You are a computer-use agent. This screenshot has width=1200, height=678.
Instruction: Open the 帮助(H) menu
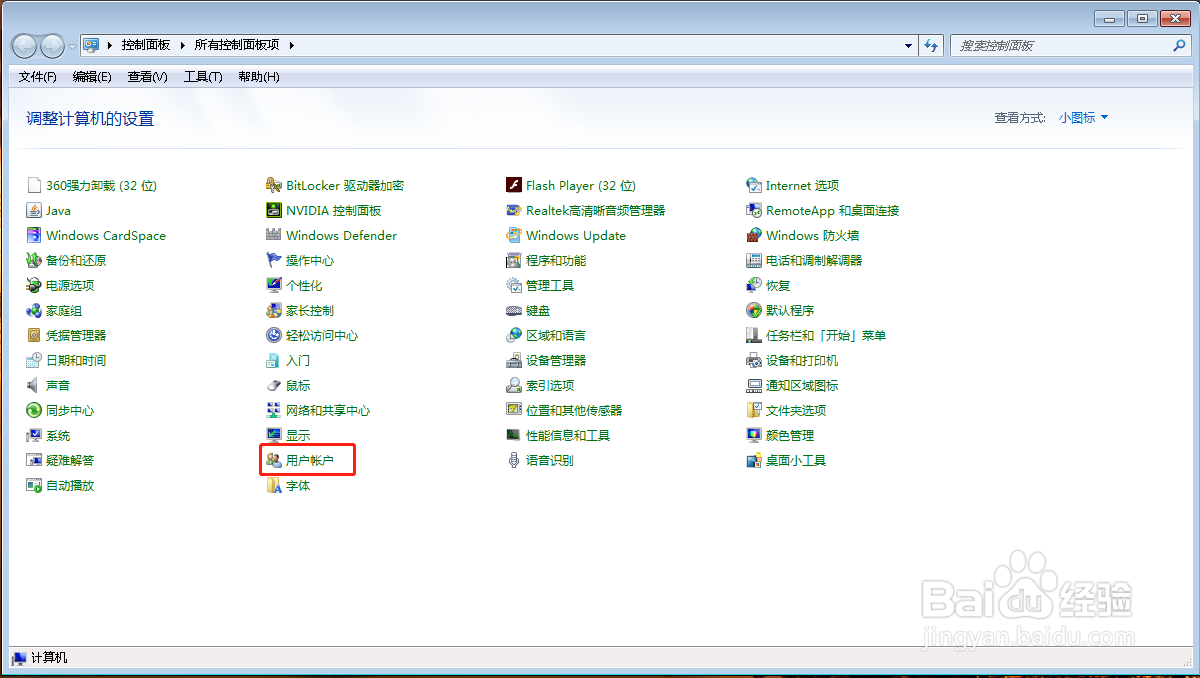tap(259, 77)
